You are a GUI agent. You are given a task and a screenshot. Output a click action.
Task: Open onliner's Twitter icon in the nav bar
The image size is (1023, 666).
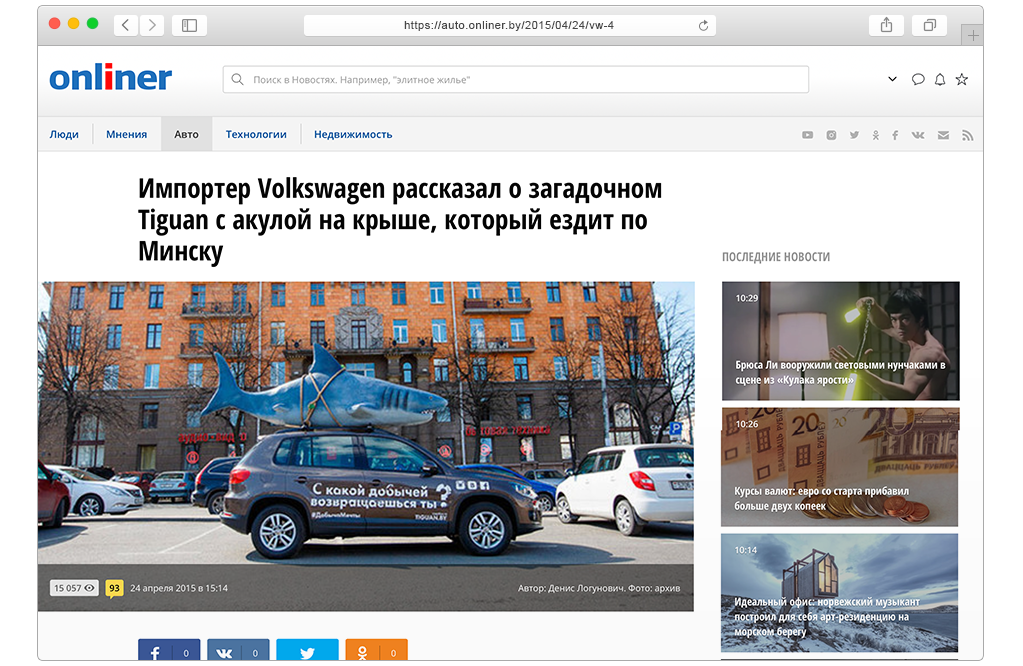click(854, 135)
